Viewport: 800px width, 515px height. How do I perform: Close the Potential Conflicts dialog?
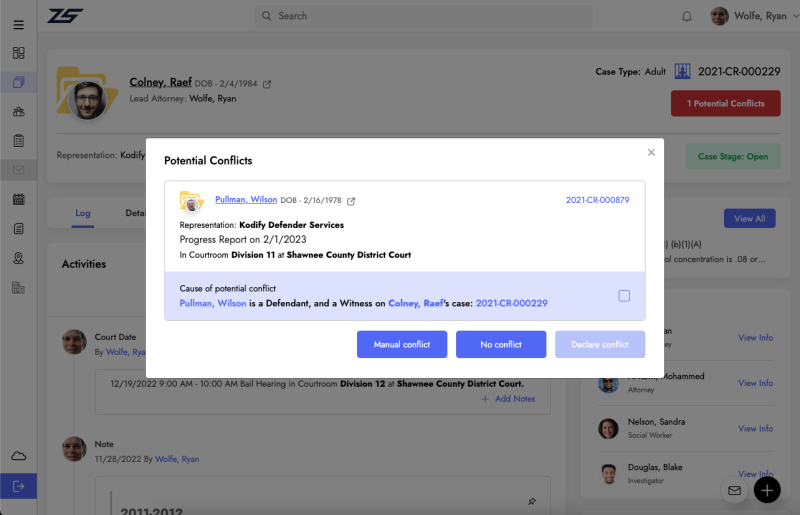tap(651, 153)
